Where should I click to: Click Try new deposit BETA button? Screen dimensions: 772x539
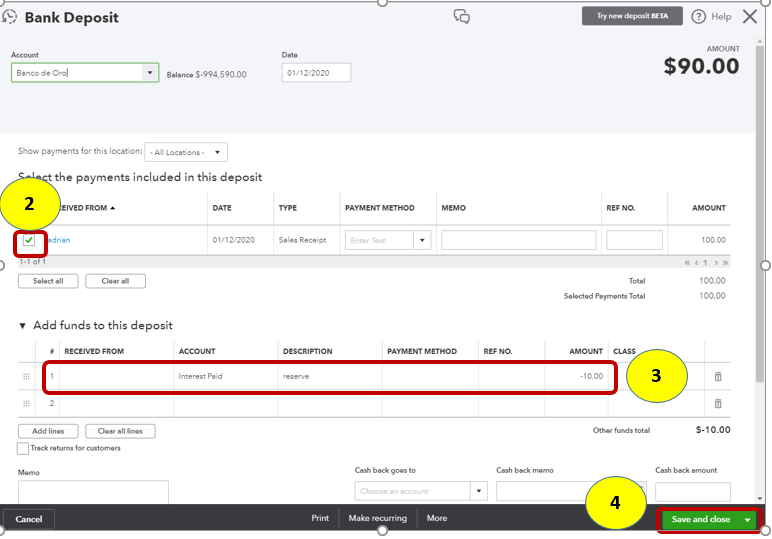coord(632,16)
